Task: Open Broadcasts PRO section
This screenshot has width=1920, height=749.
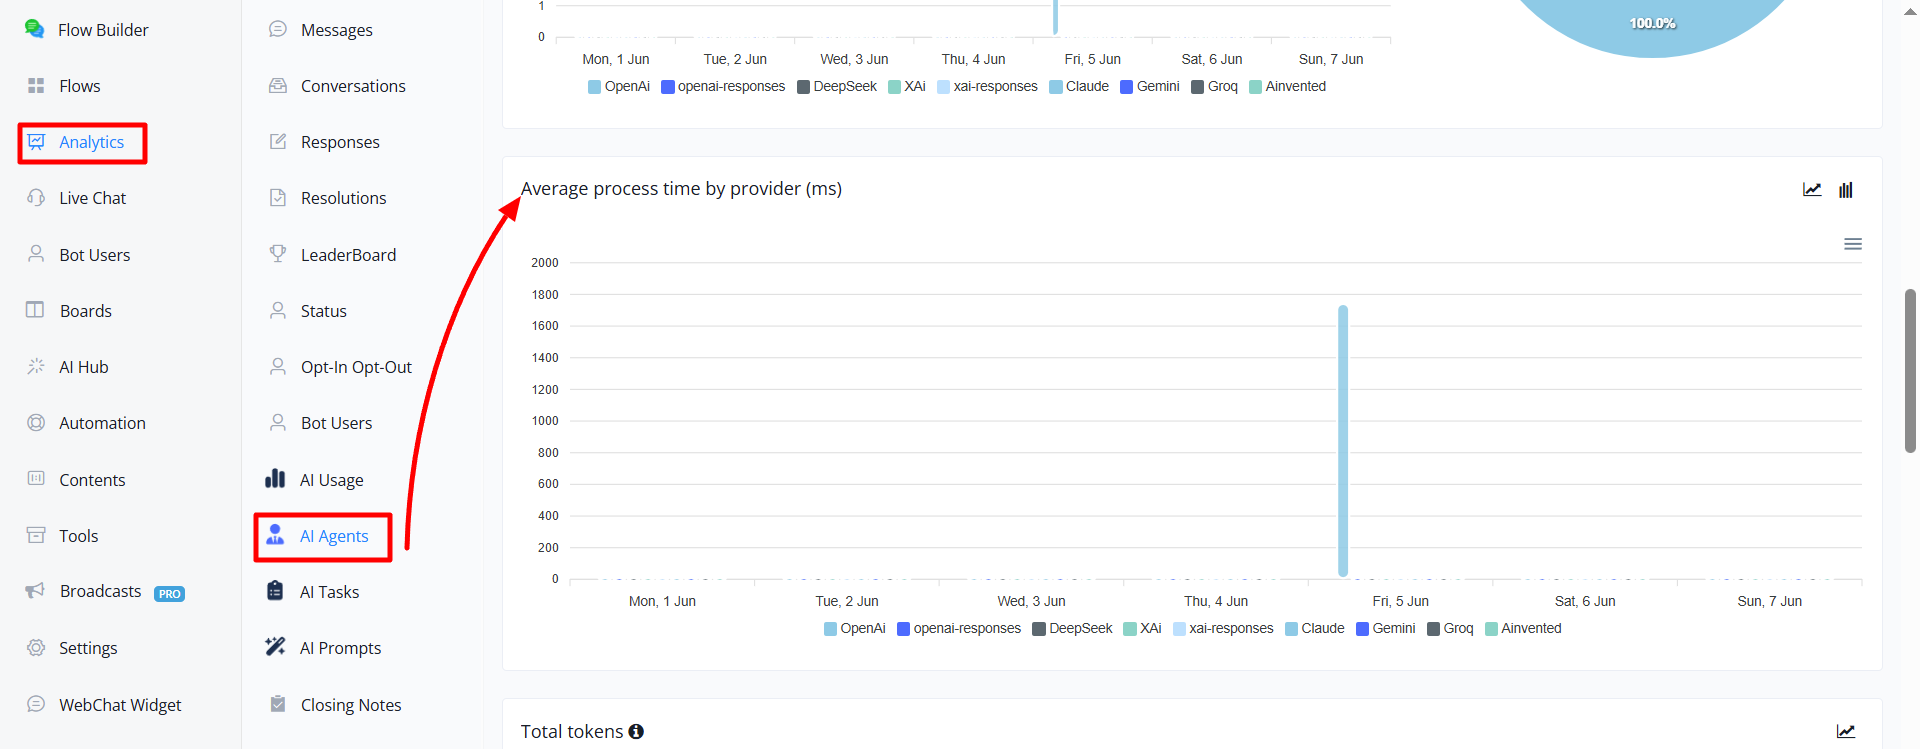Action: coord(105,592)
